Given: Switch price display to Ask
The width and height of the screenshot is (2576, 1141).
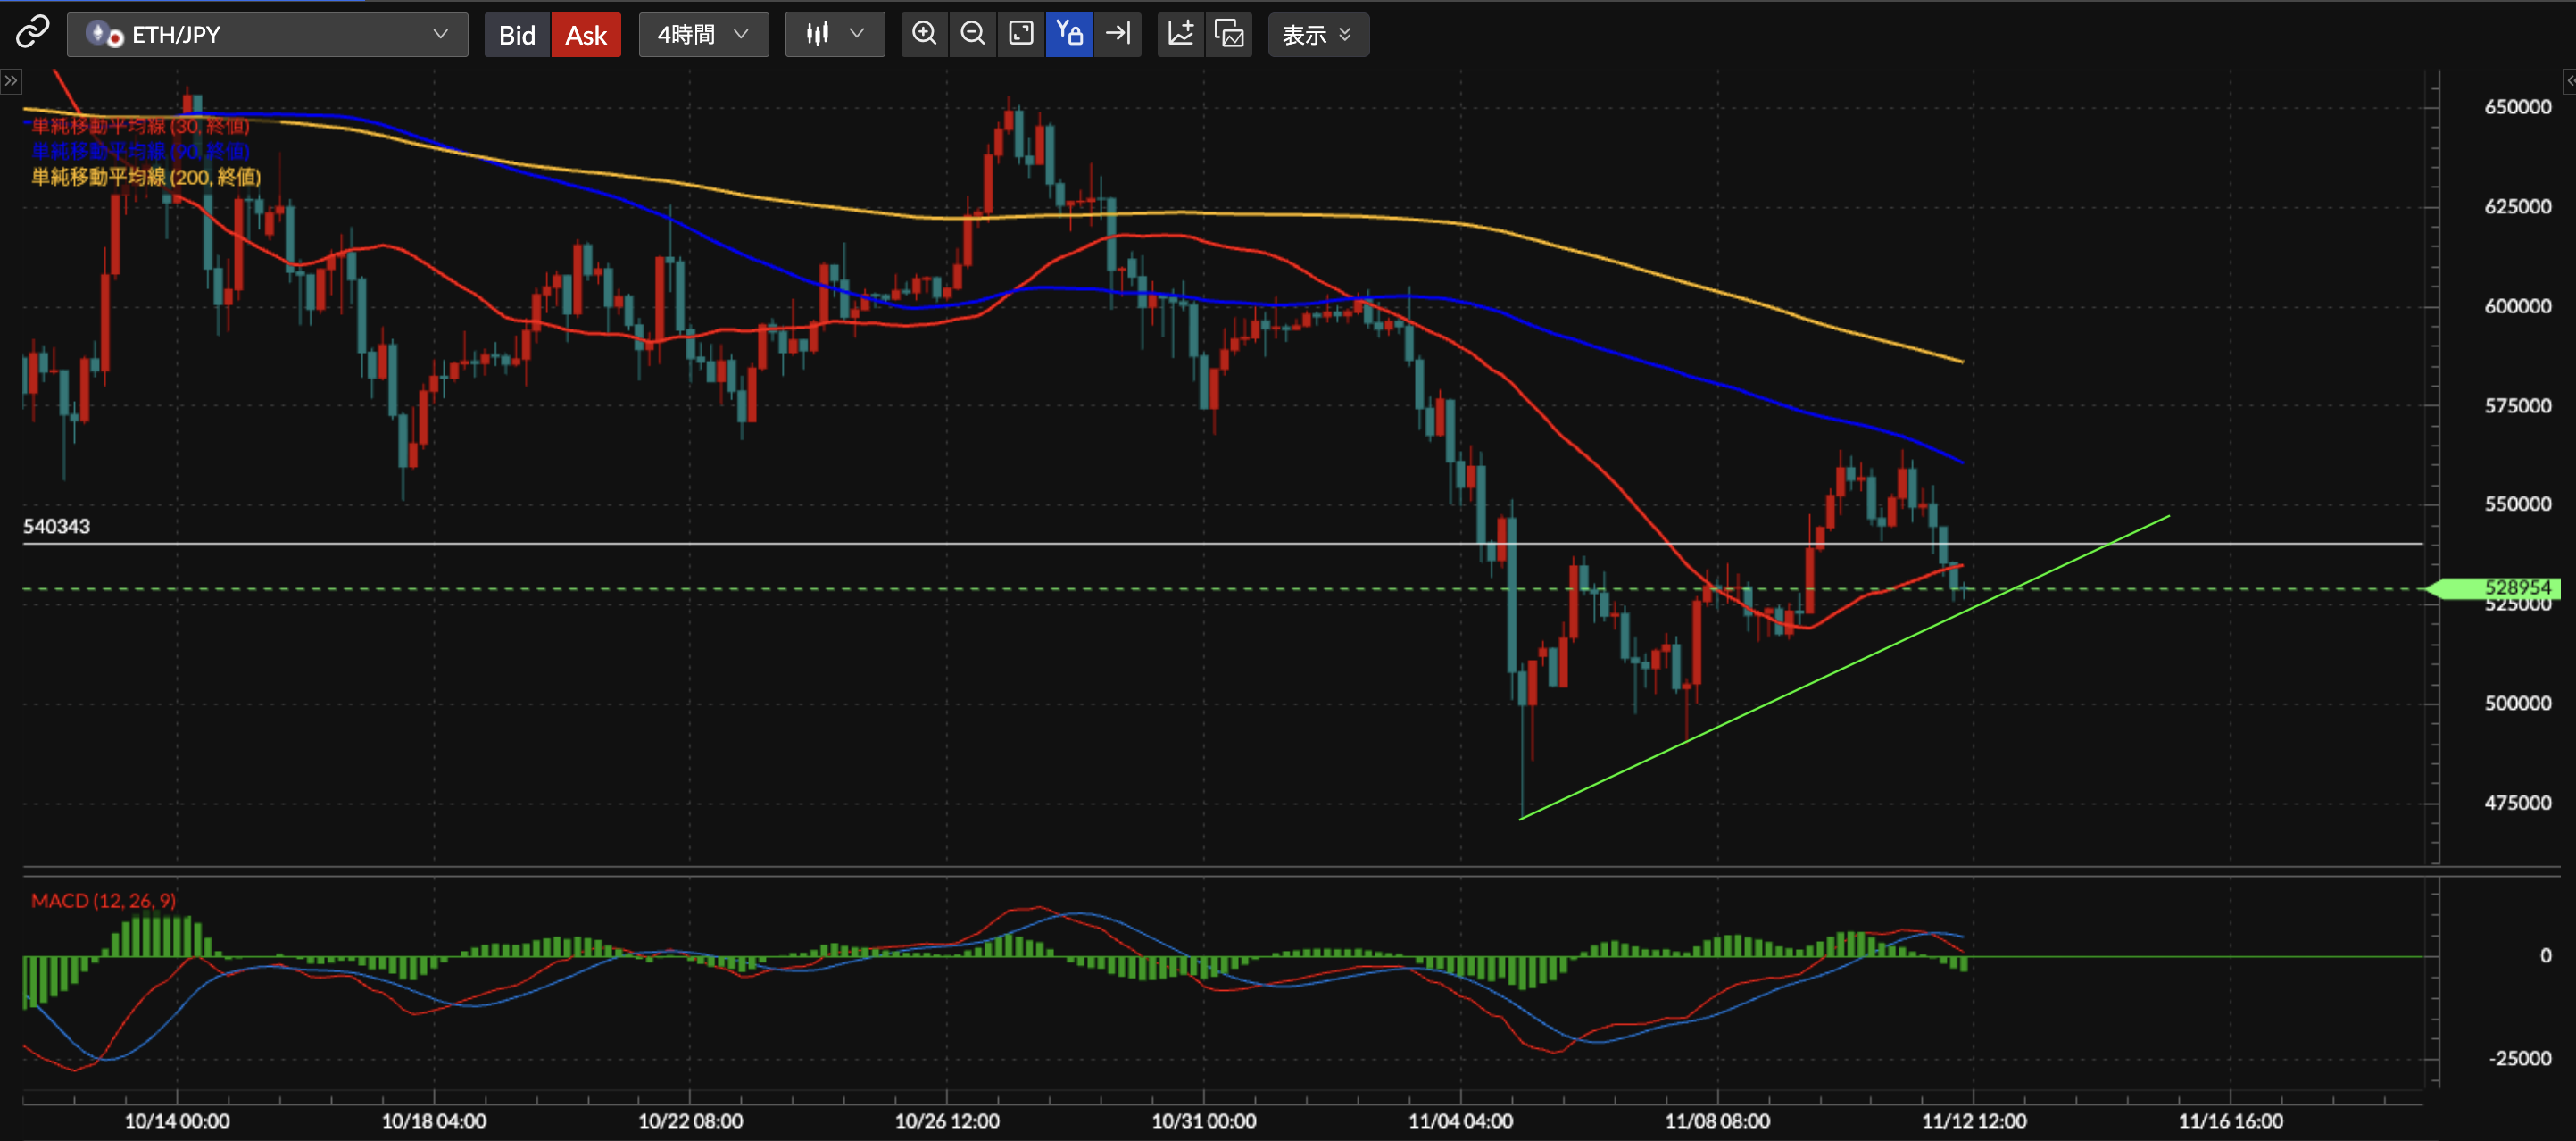Looking at the screenshot, I should pos(586,35).
